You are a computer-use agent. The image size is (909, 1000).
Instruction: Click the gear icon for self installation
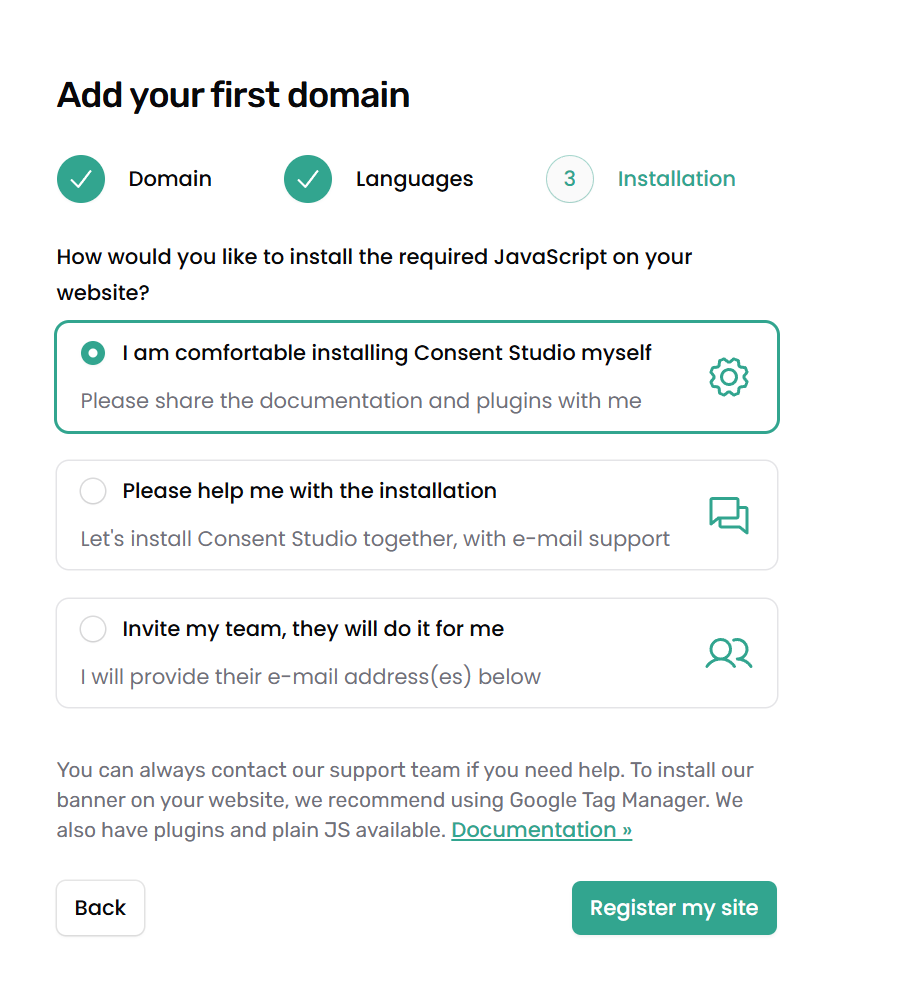click(729, 377)
